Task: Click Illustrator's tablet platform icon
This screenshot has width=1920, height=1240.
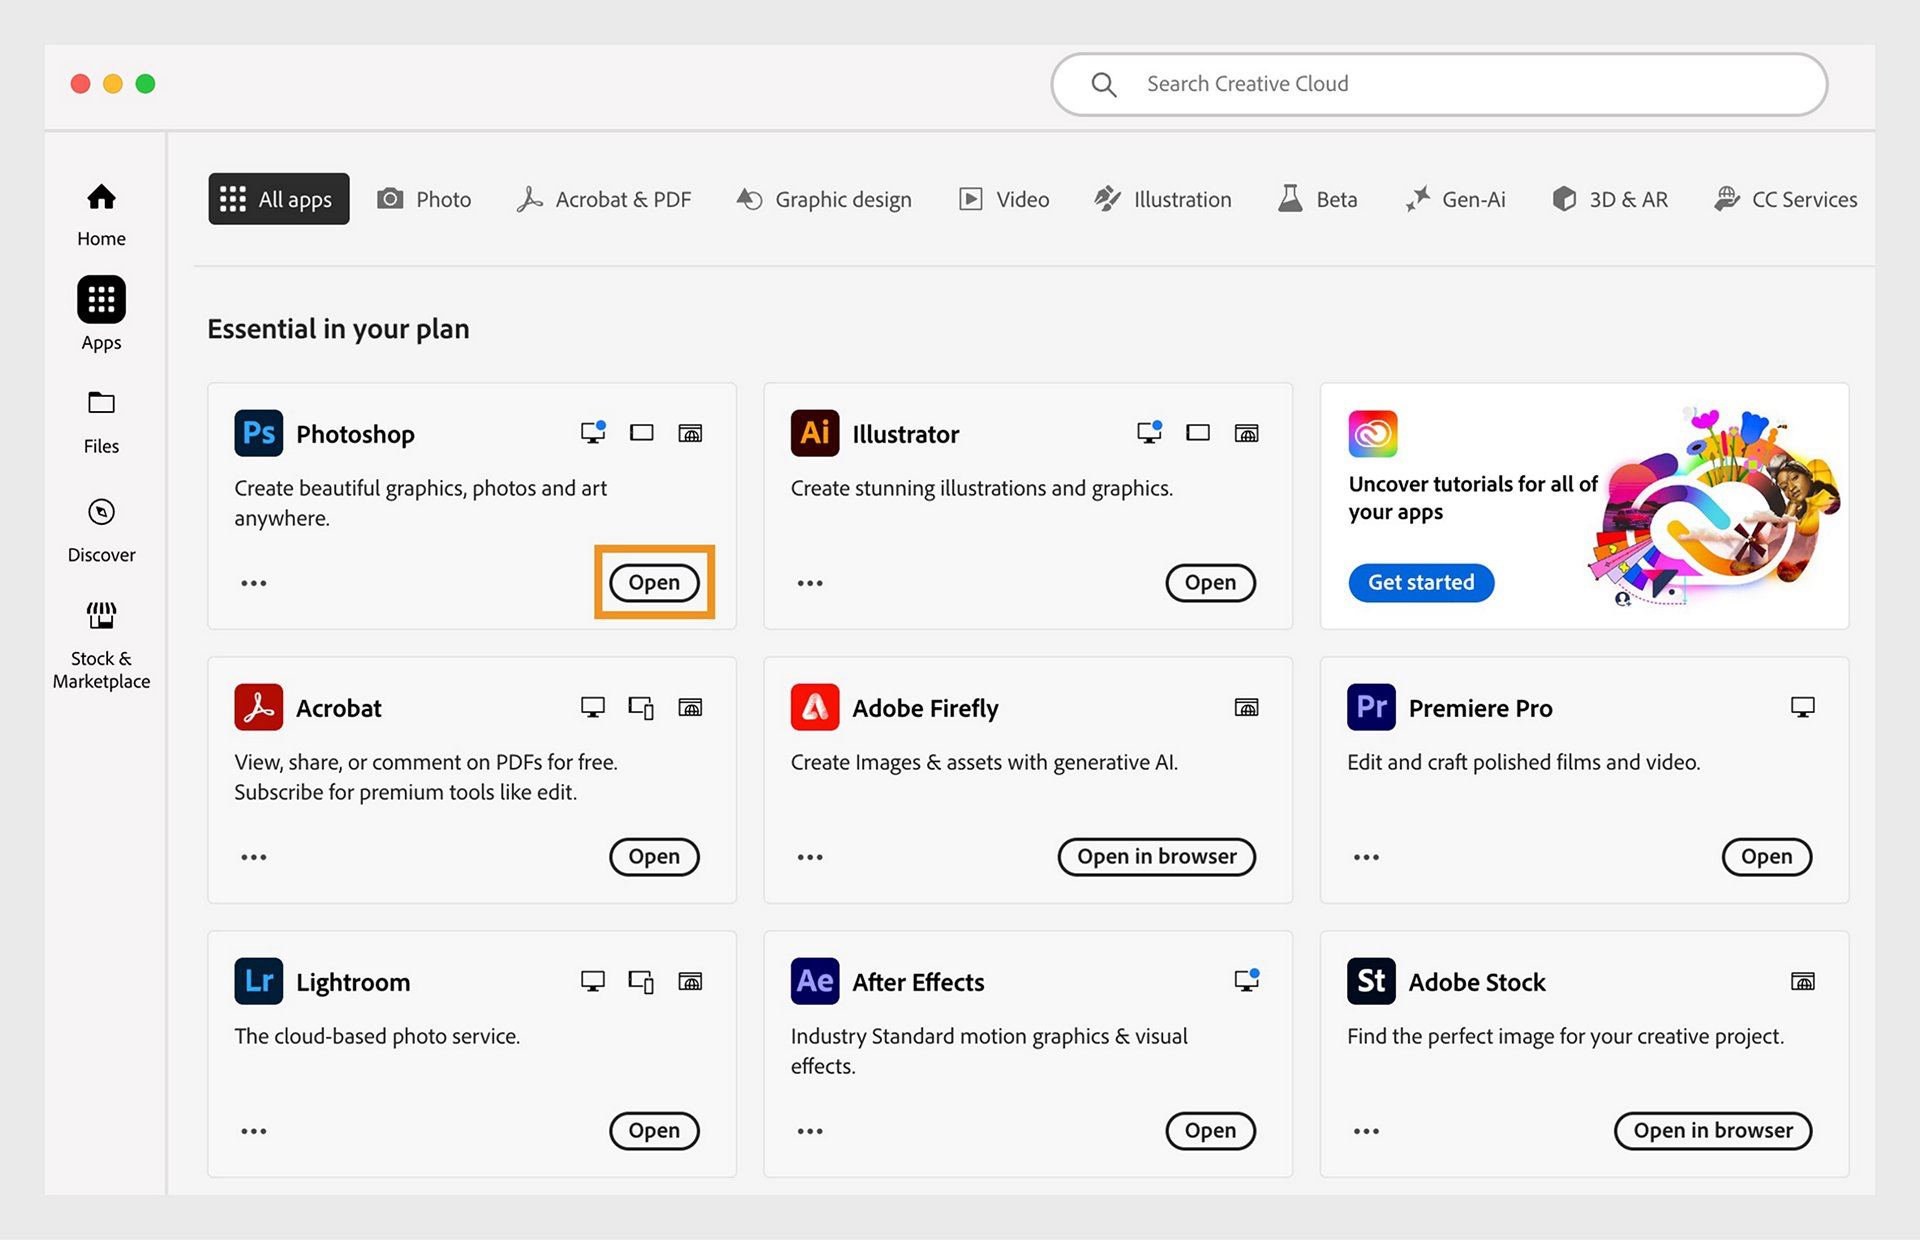Action: coord(1198,433)
